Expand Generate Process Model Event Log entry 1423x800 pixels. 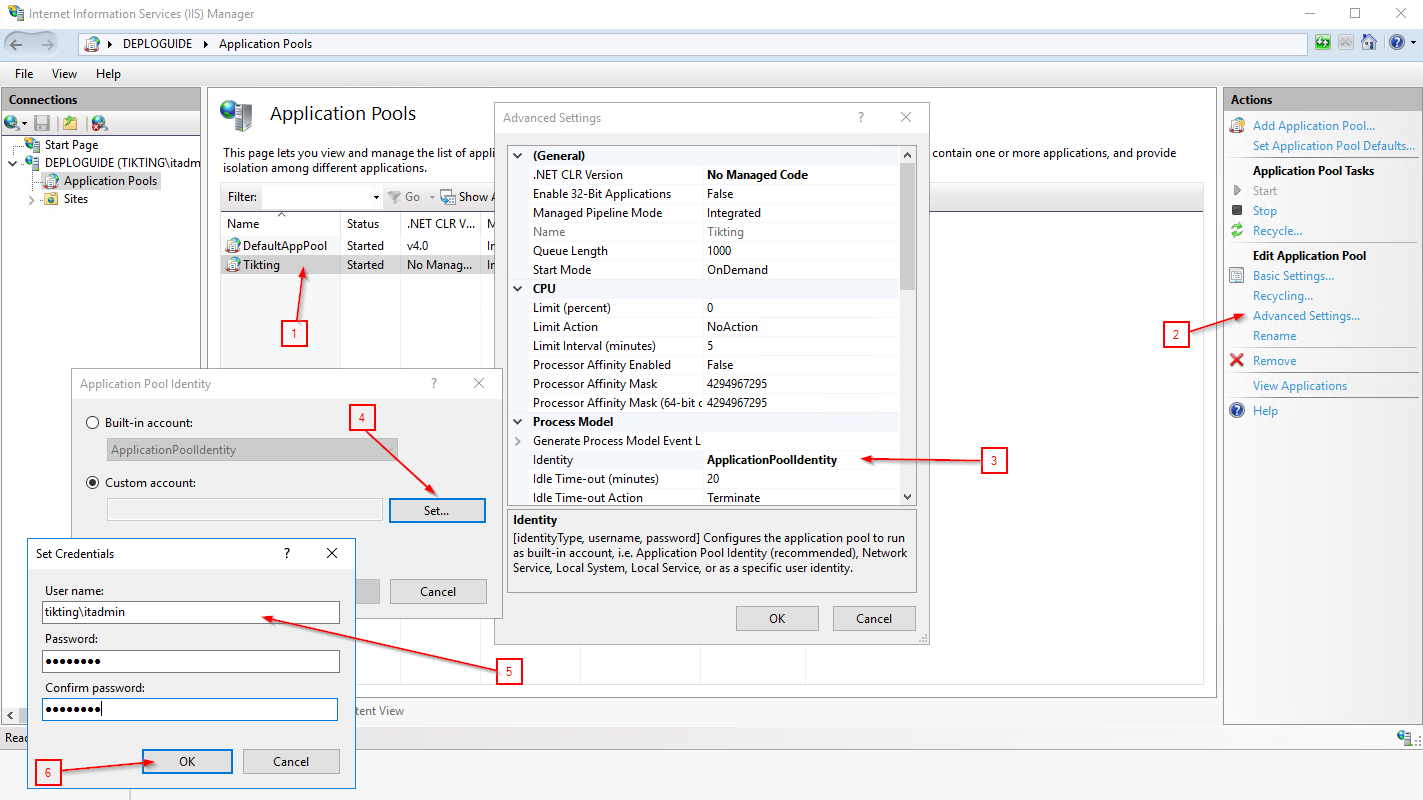(x=518, y=441)
